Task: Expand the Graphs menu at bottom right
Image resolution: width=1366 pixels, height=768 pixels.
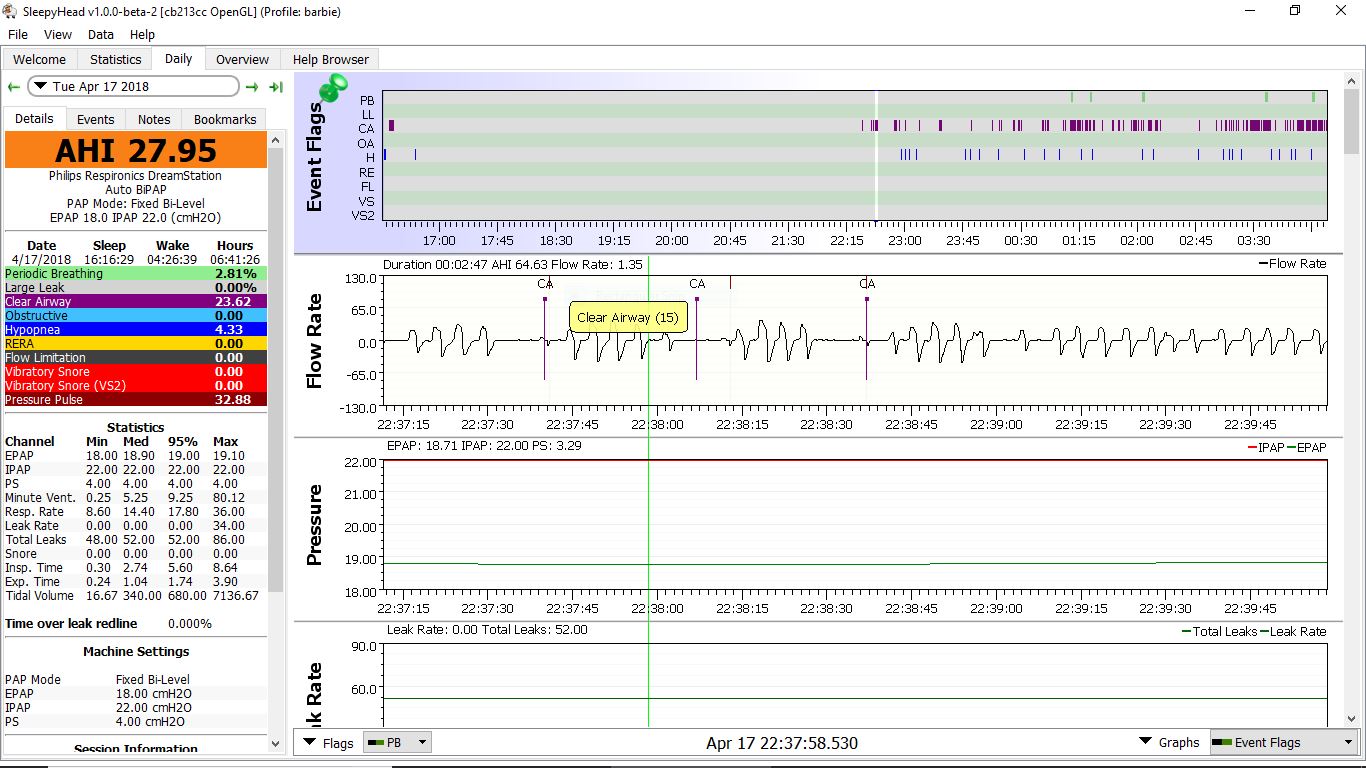Action: (x=1169, y=742)
